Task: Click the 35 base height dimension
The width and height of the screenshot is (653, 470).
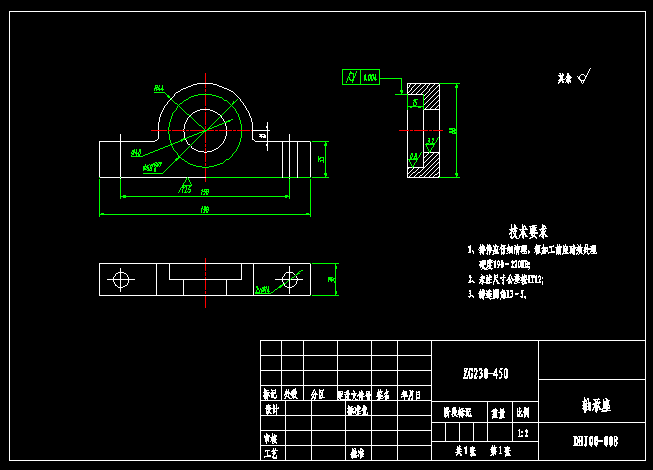Action: coord(322,159)
